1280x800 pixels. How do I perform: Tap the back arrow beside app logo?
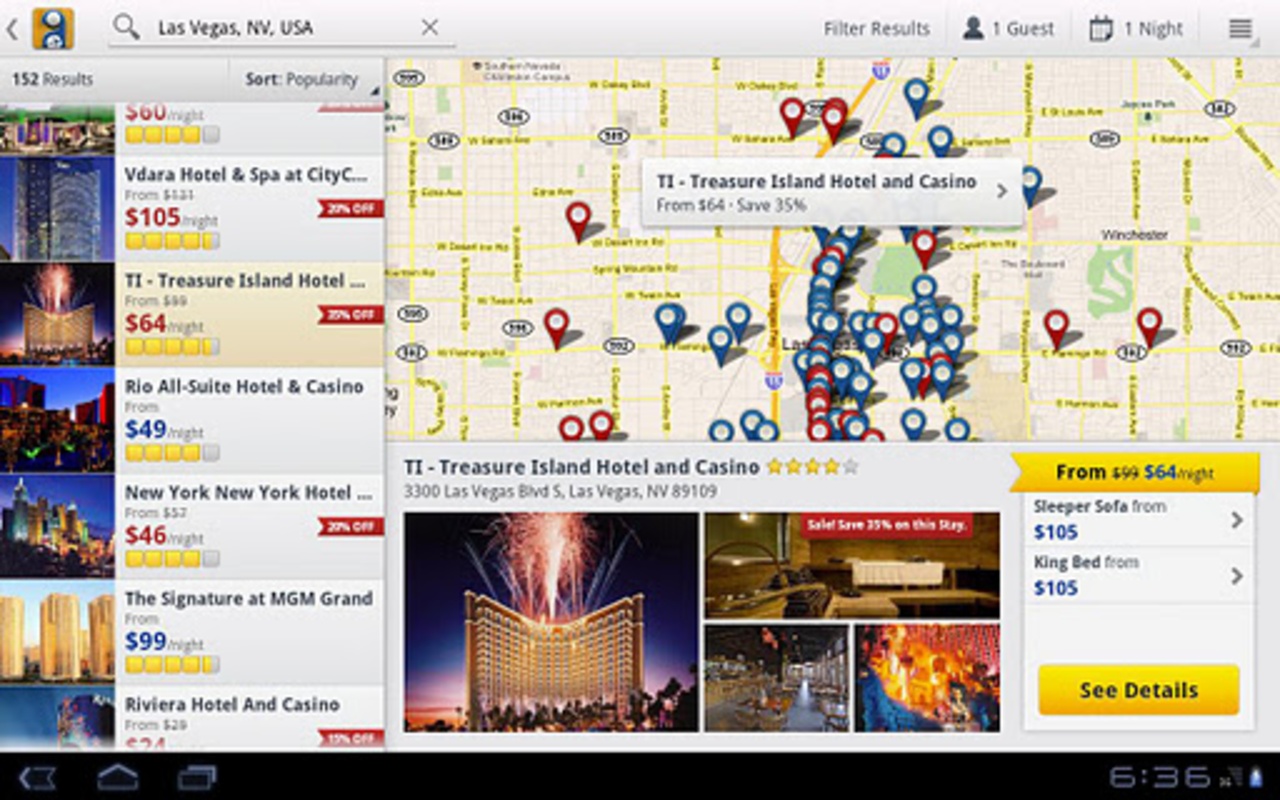12,29
